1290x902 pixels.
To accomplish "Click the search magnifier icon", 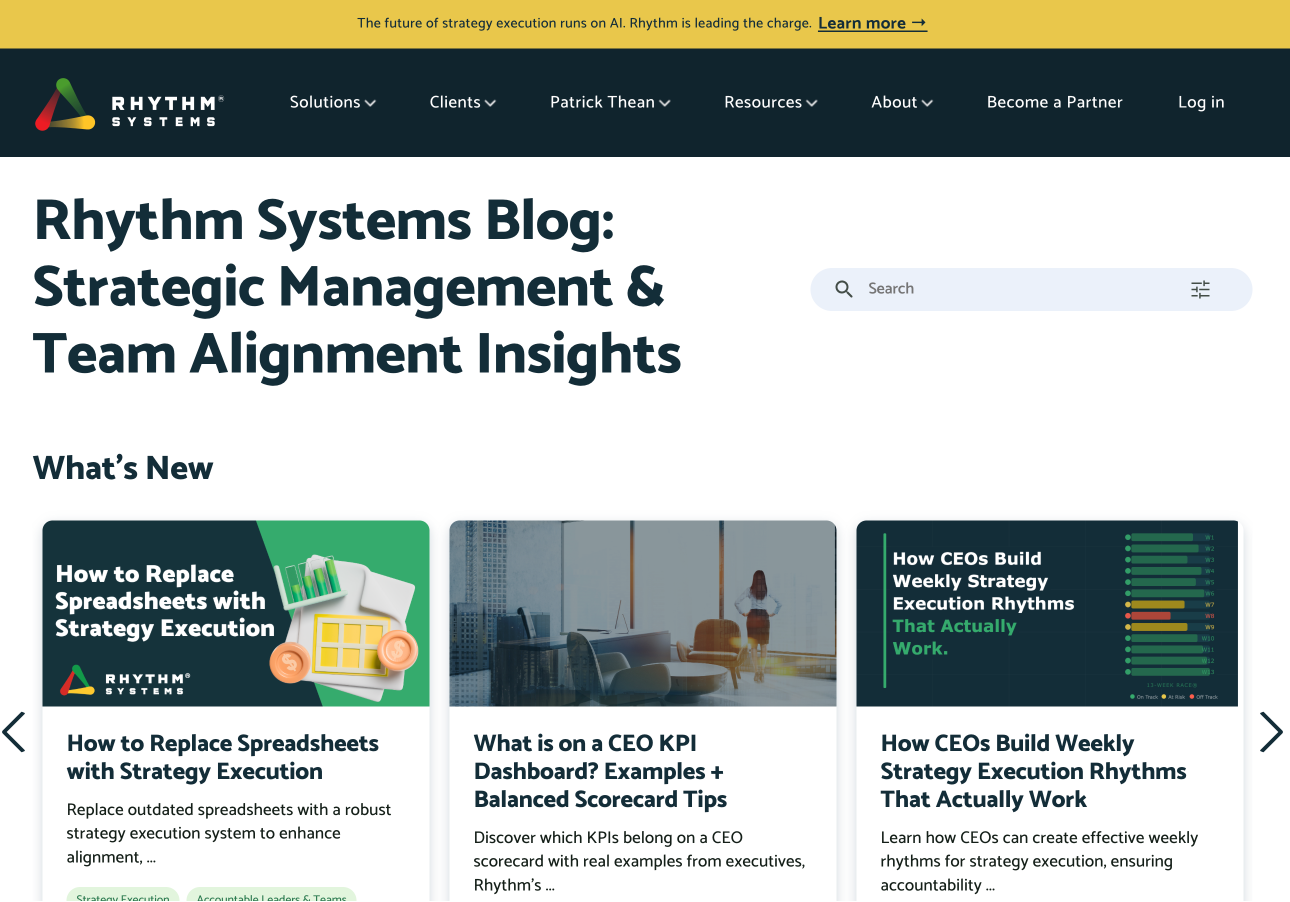I will click(844, 289).
